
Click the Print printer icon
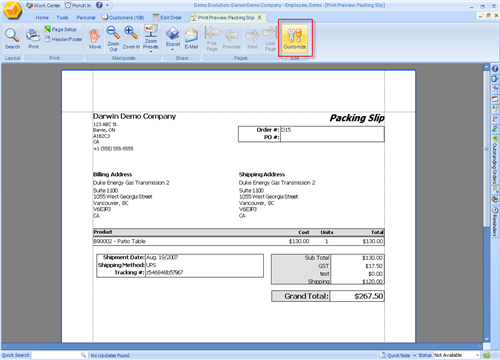(33, 36)
